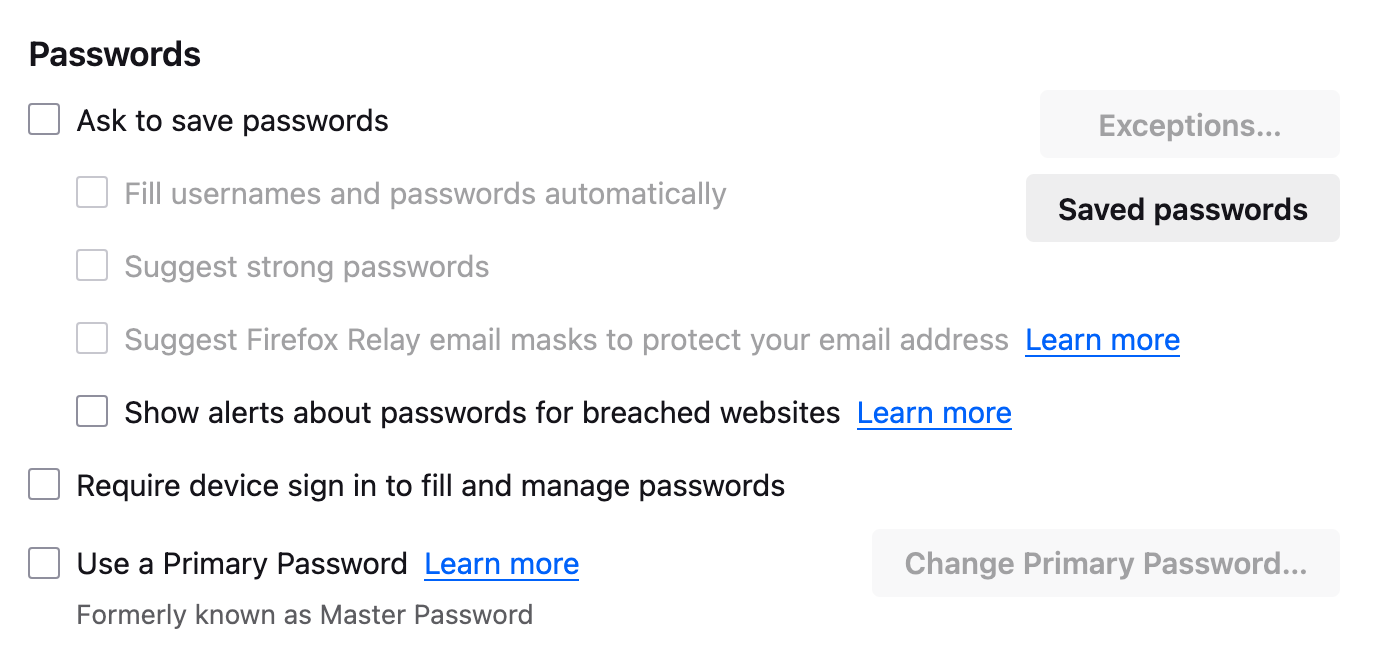1380x656 pixels.
Task: Open Learn more link for Firefox Relay
Action: 1102,340
